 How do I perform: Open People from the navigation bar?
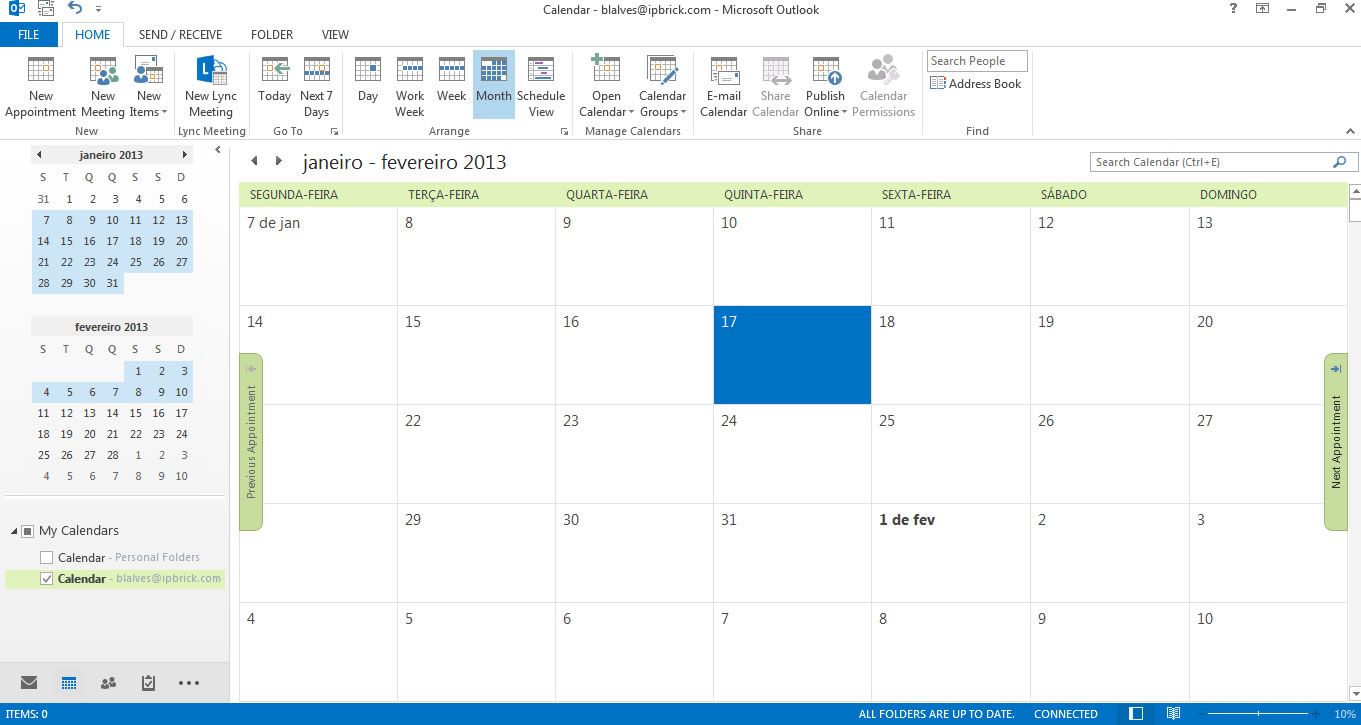pos(109,683)
